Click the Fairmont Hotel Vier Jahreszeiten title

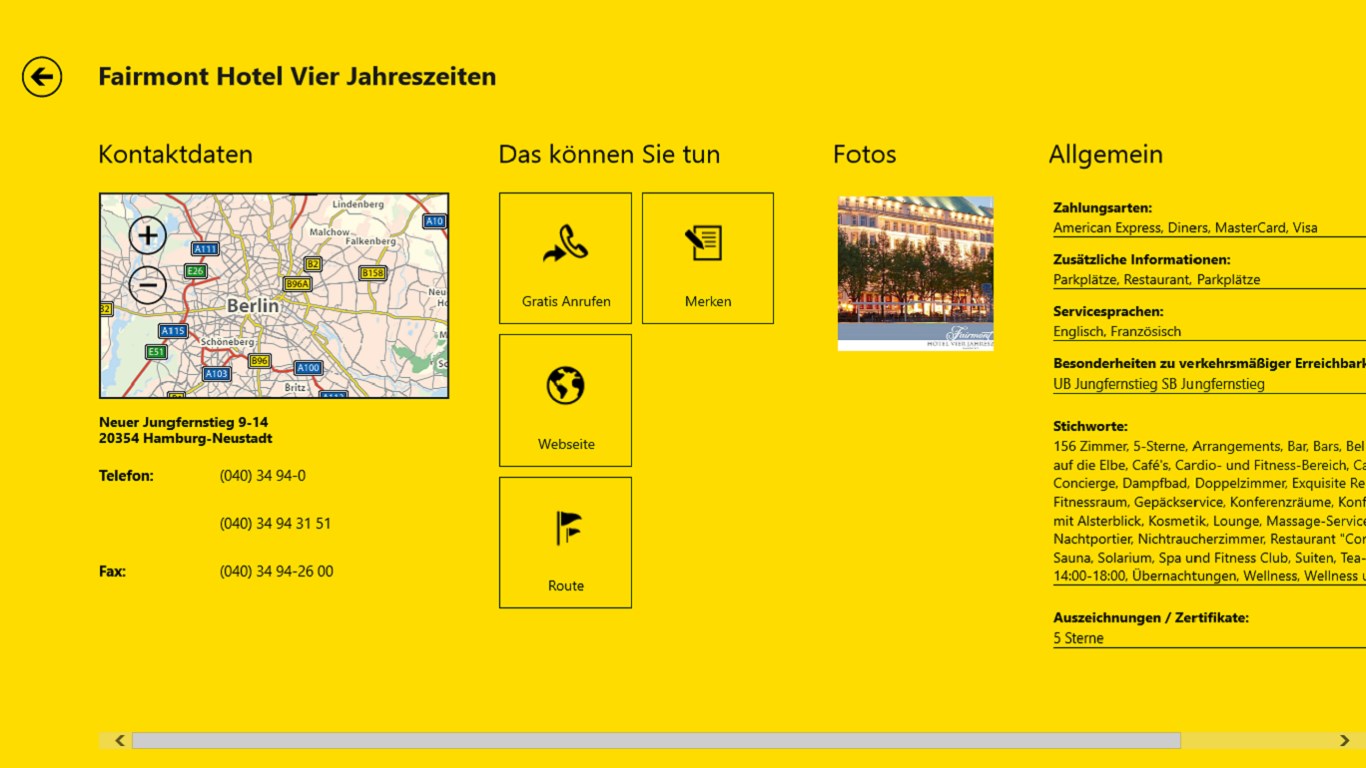(x=297, y=77)
